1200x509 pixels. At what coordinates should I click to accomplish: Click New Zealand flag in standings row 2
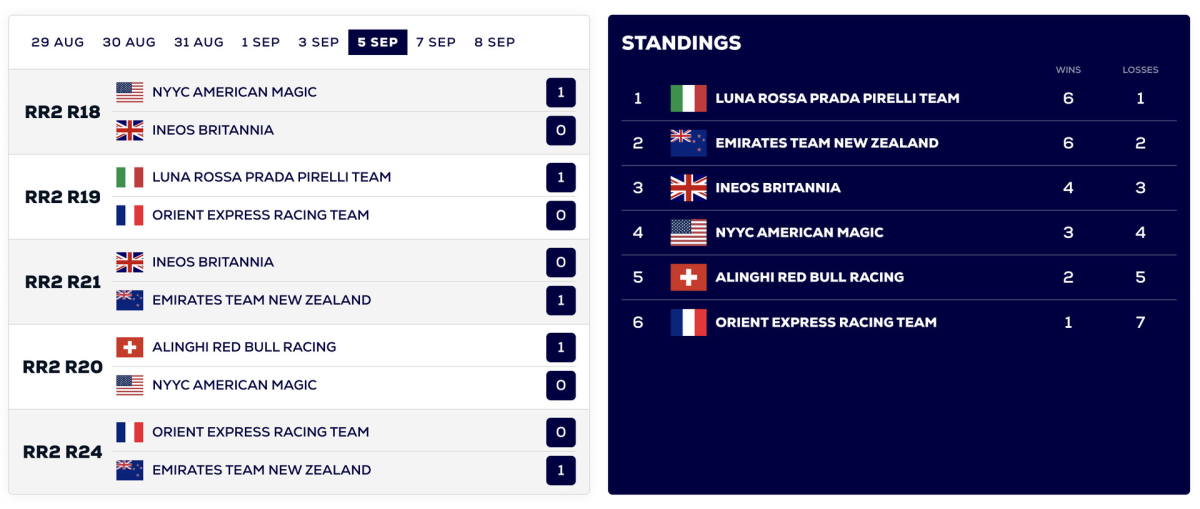click(x=688, y=143)
